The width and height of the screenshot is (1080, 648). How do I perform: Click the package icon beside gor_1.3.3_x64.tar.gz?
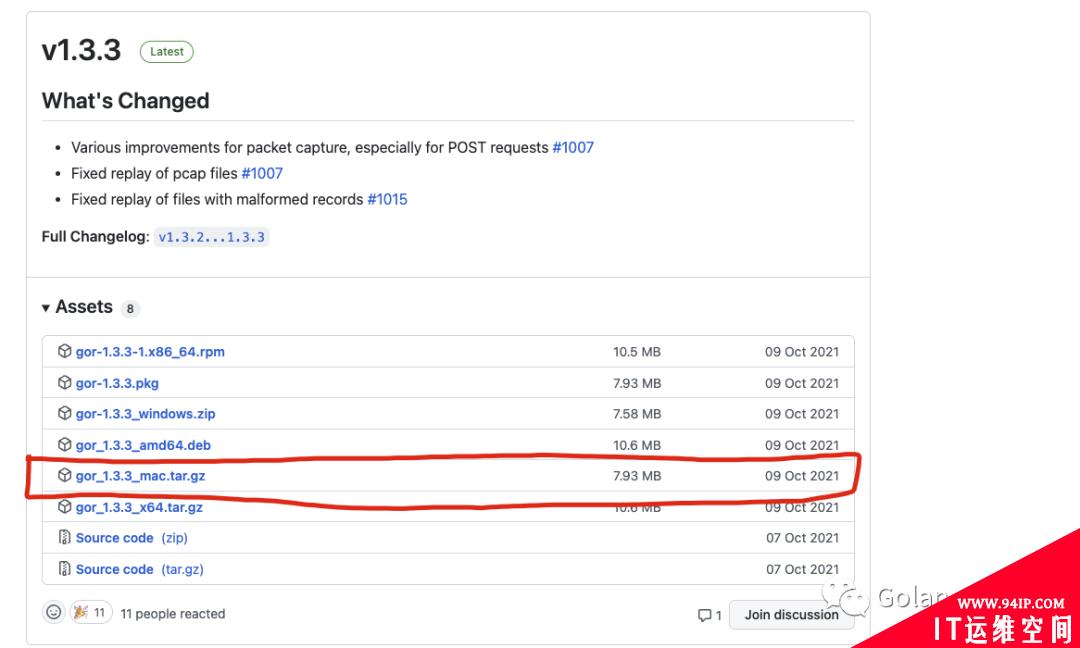click(x=65, y=507)
